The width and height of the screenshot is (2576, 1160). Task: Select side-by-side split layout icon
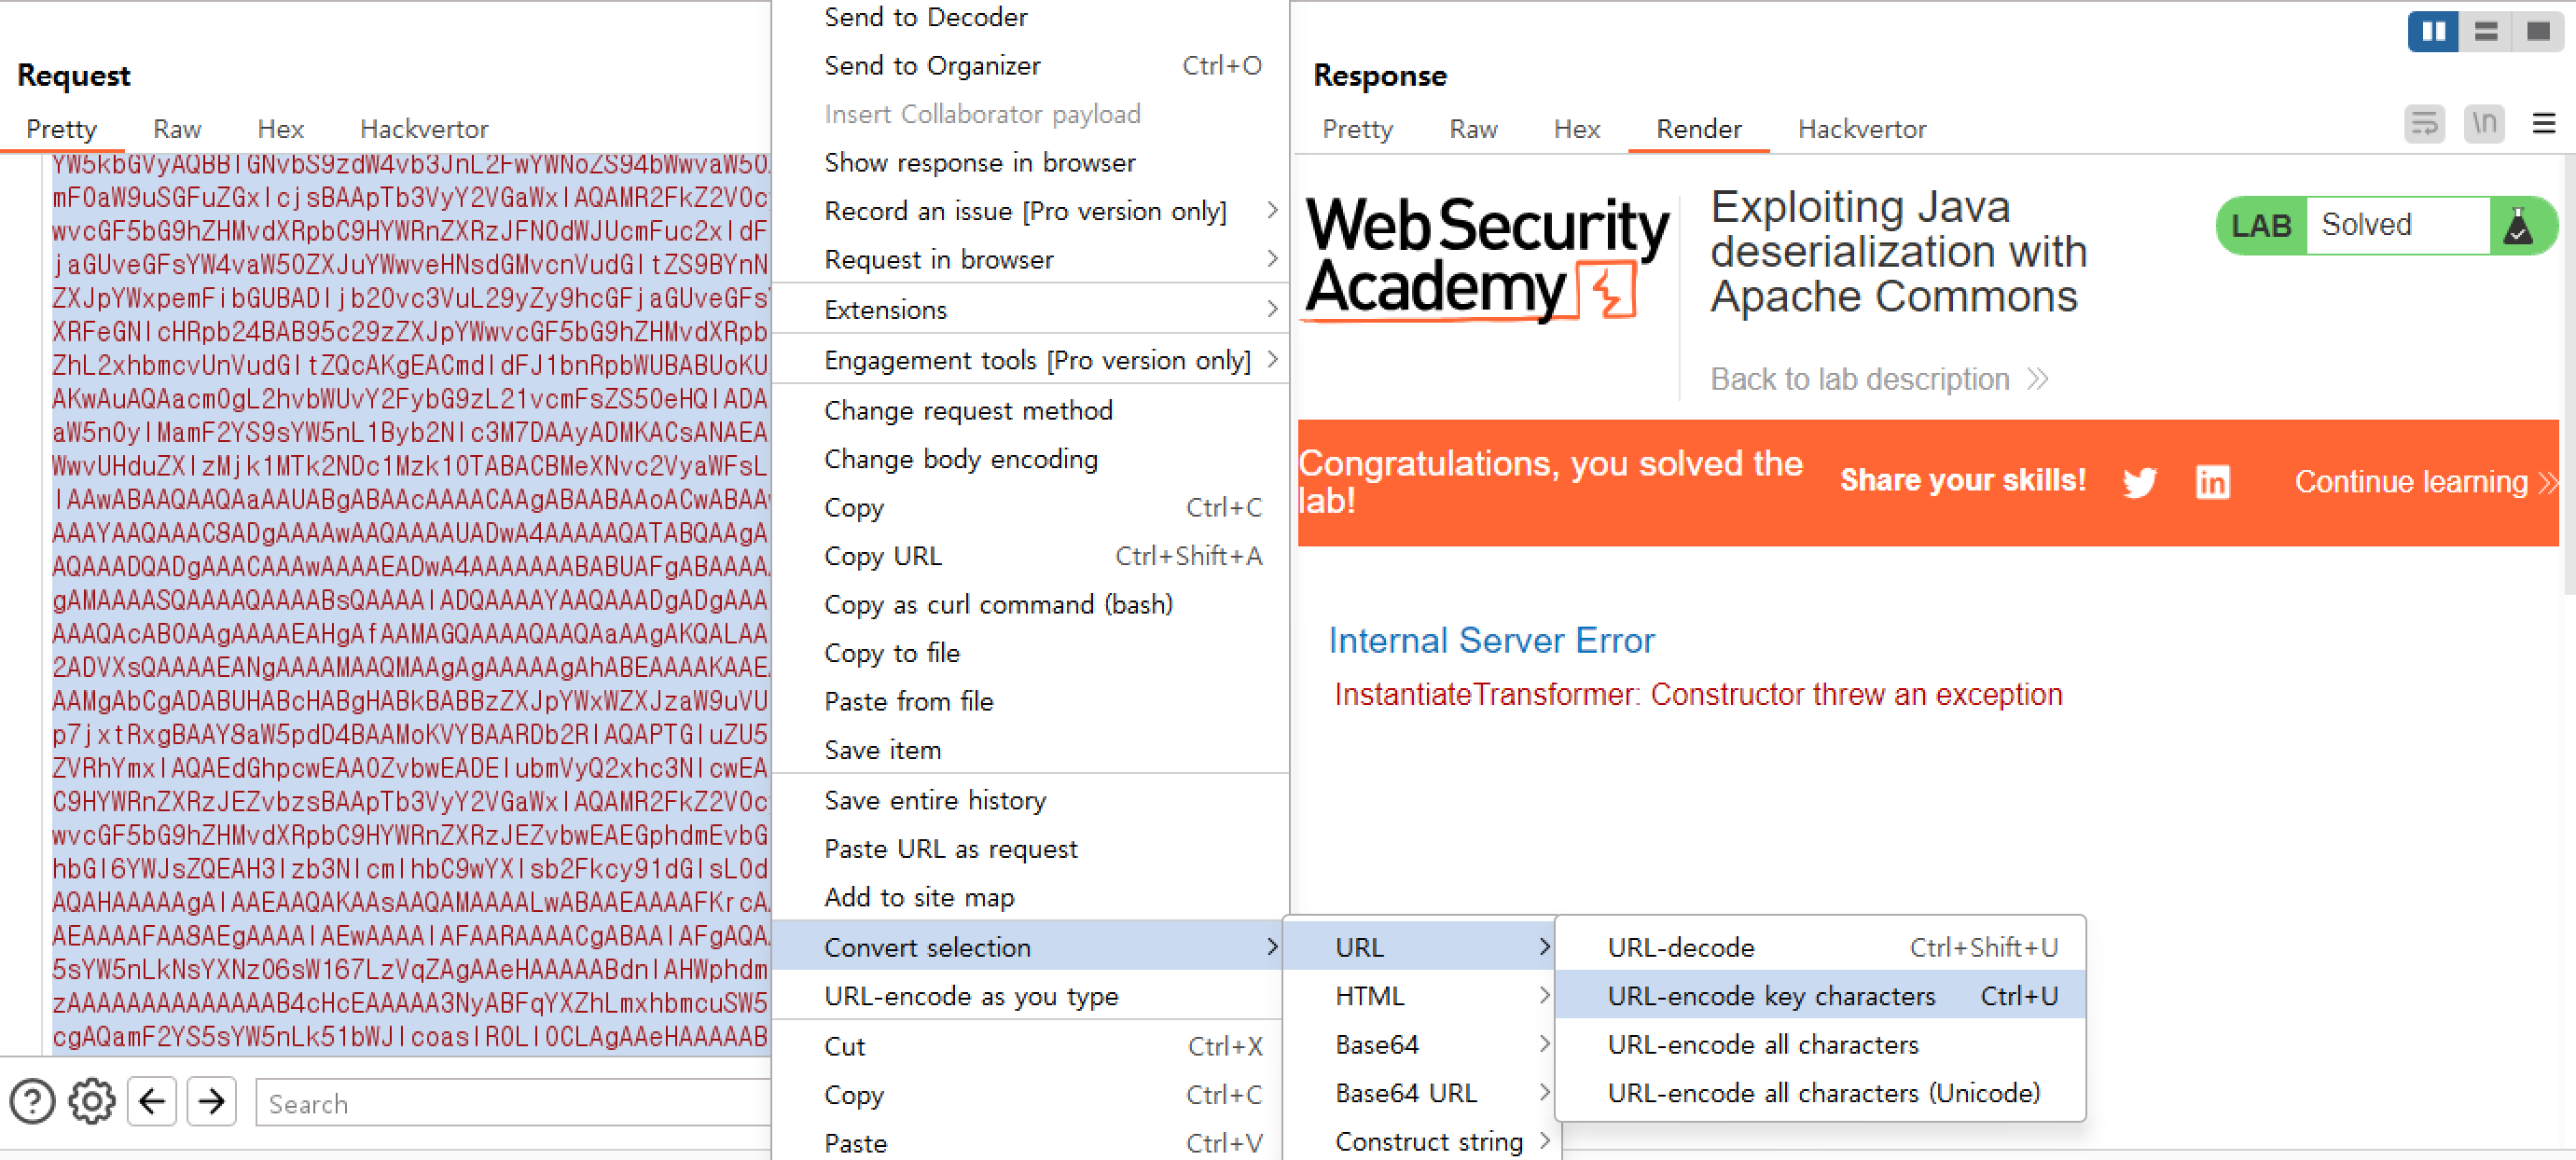(2433, 31)
